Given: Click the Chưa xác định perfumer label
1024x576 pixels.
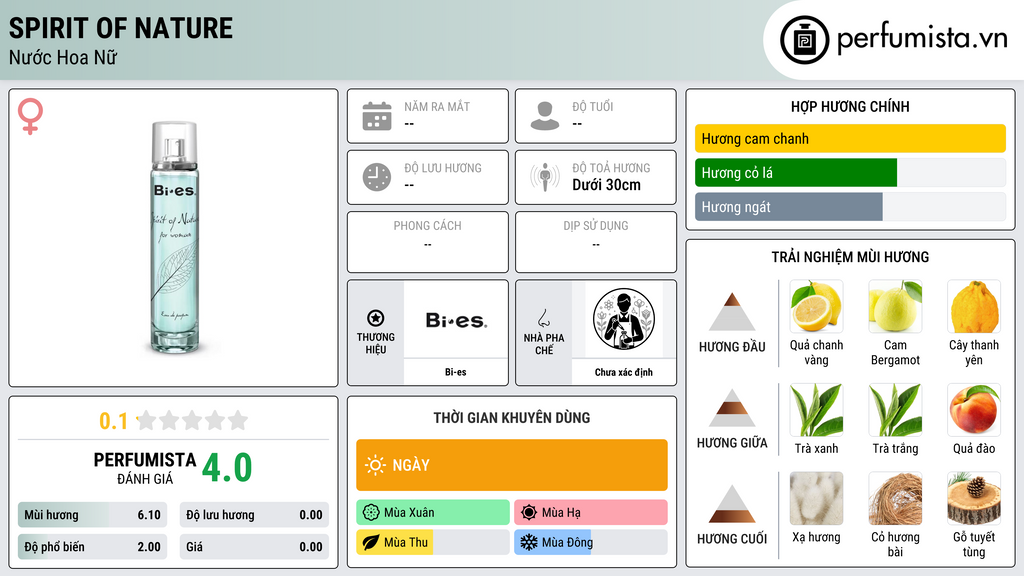Looking at the screenshot, I should pos(624,372).
